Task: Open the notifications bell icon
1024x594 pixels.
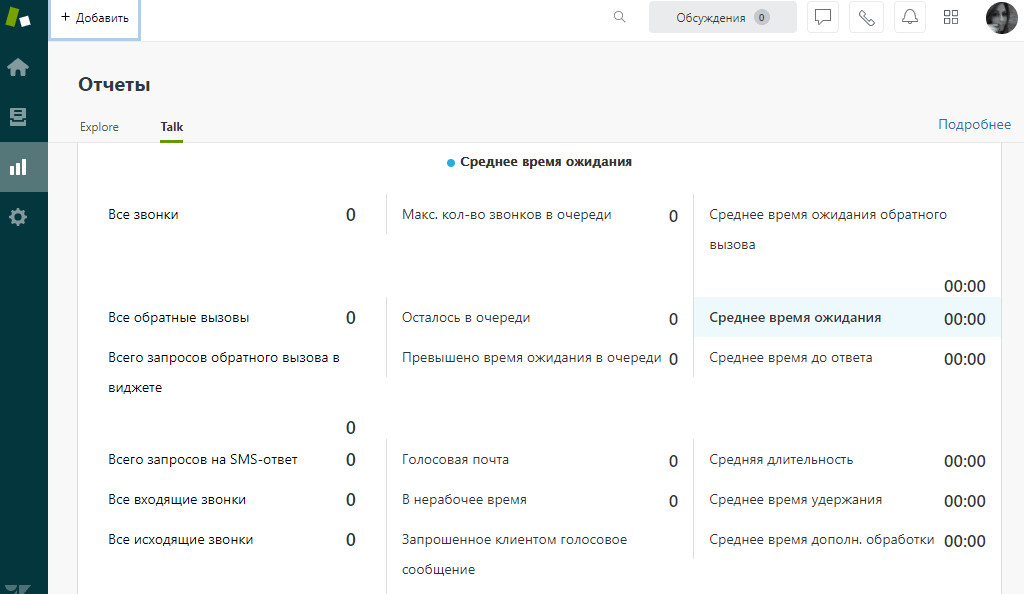Action: pyautogui.click(x=909, y=17)
